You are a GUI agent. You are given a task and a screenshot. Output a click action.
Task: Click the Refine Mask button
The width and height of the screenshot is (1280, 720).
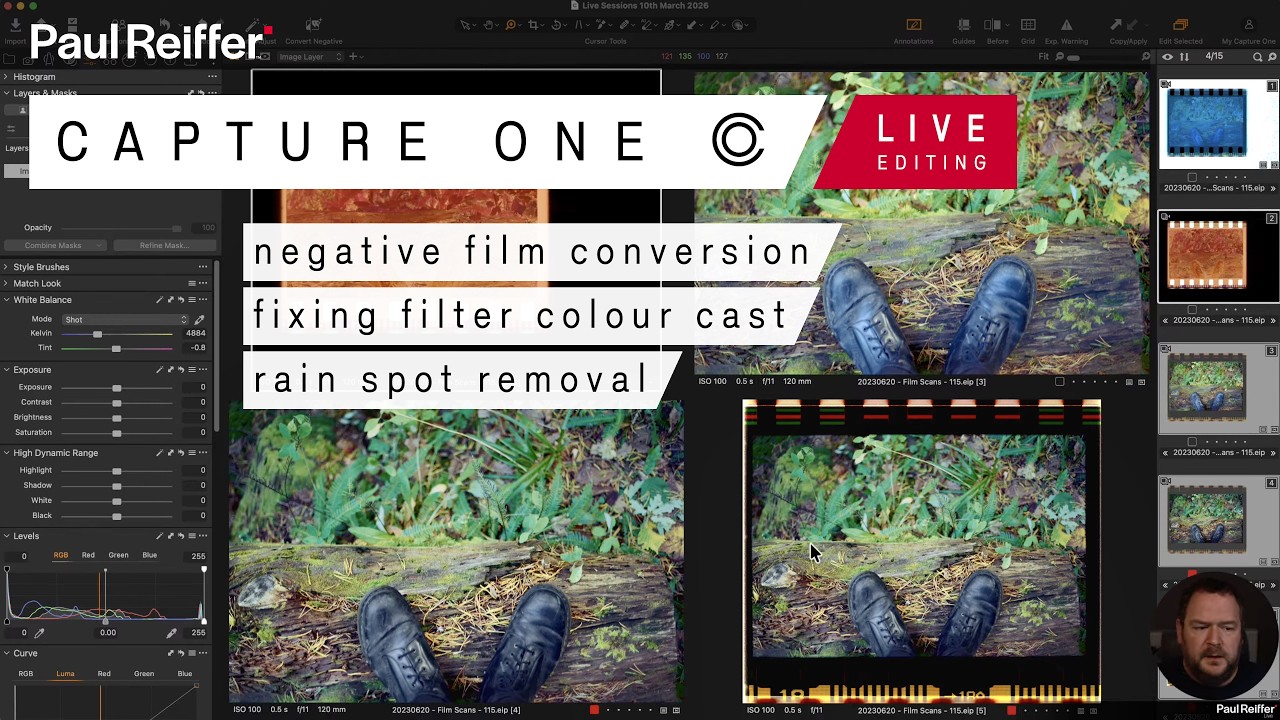coord(163,245)
